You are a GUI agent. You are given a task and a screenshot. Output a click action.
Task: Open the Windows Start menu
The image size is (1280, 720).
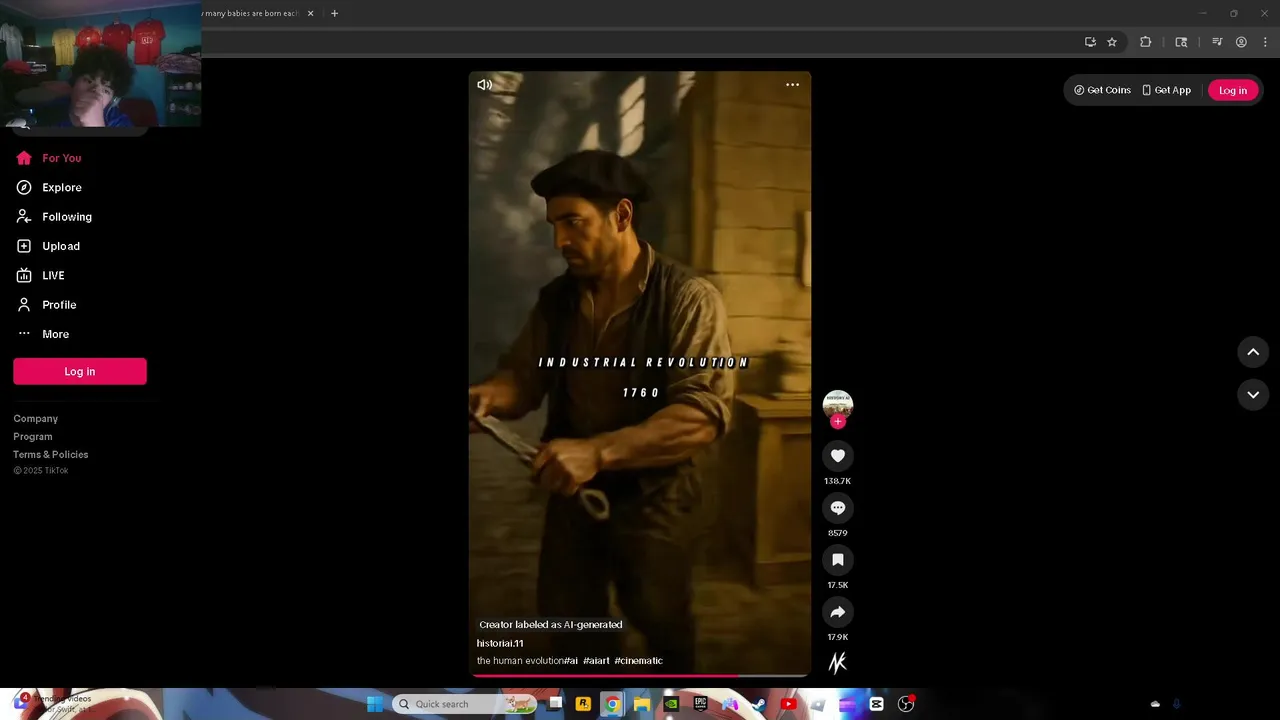coord(375,704)
